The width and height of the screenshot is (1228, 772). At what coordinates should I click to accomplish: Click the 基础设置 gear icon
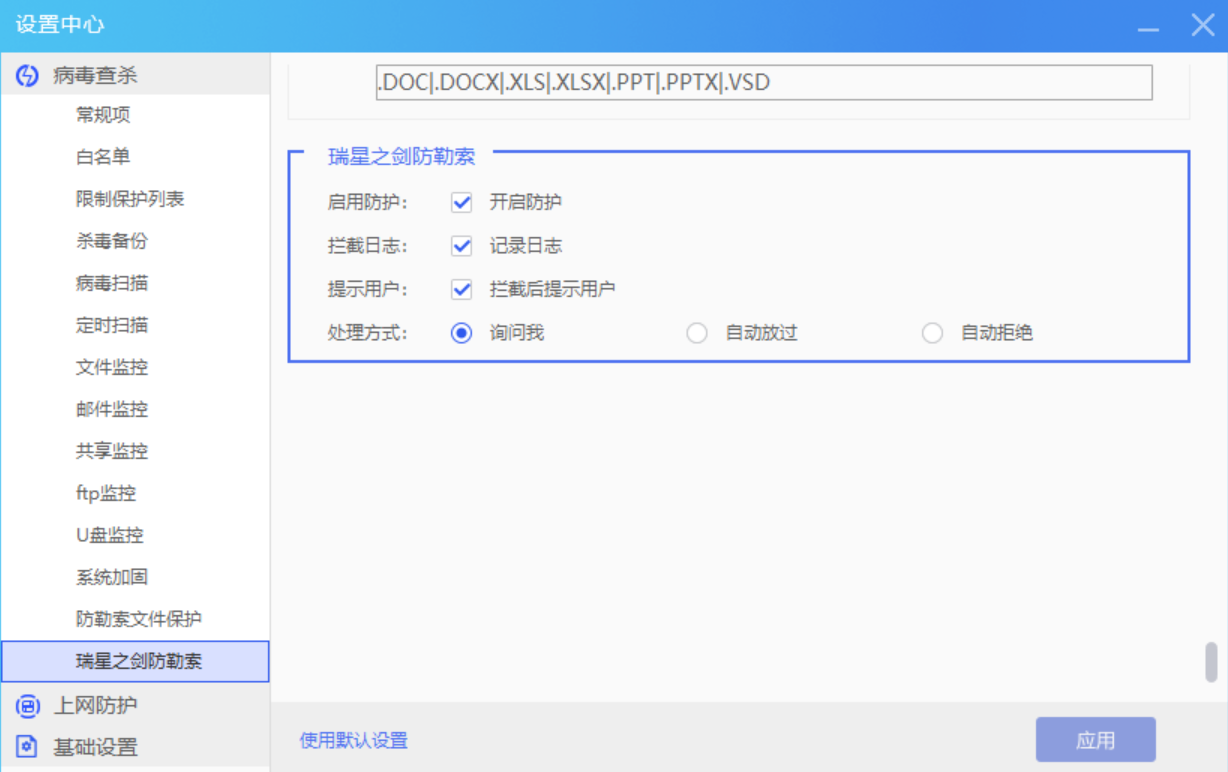27,747
